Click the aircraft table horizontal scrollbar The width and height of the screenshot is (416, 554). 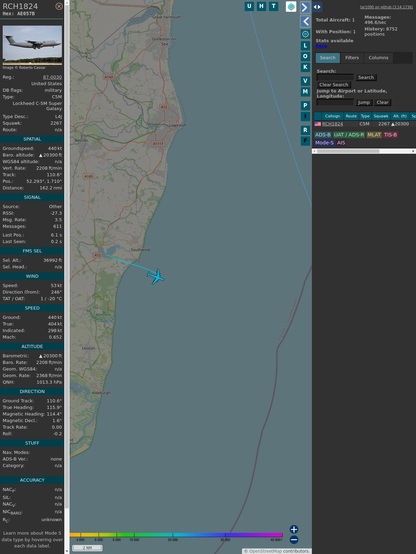364,151
